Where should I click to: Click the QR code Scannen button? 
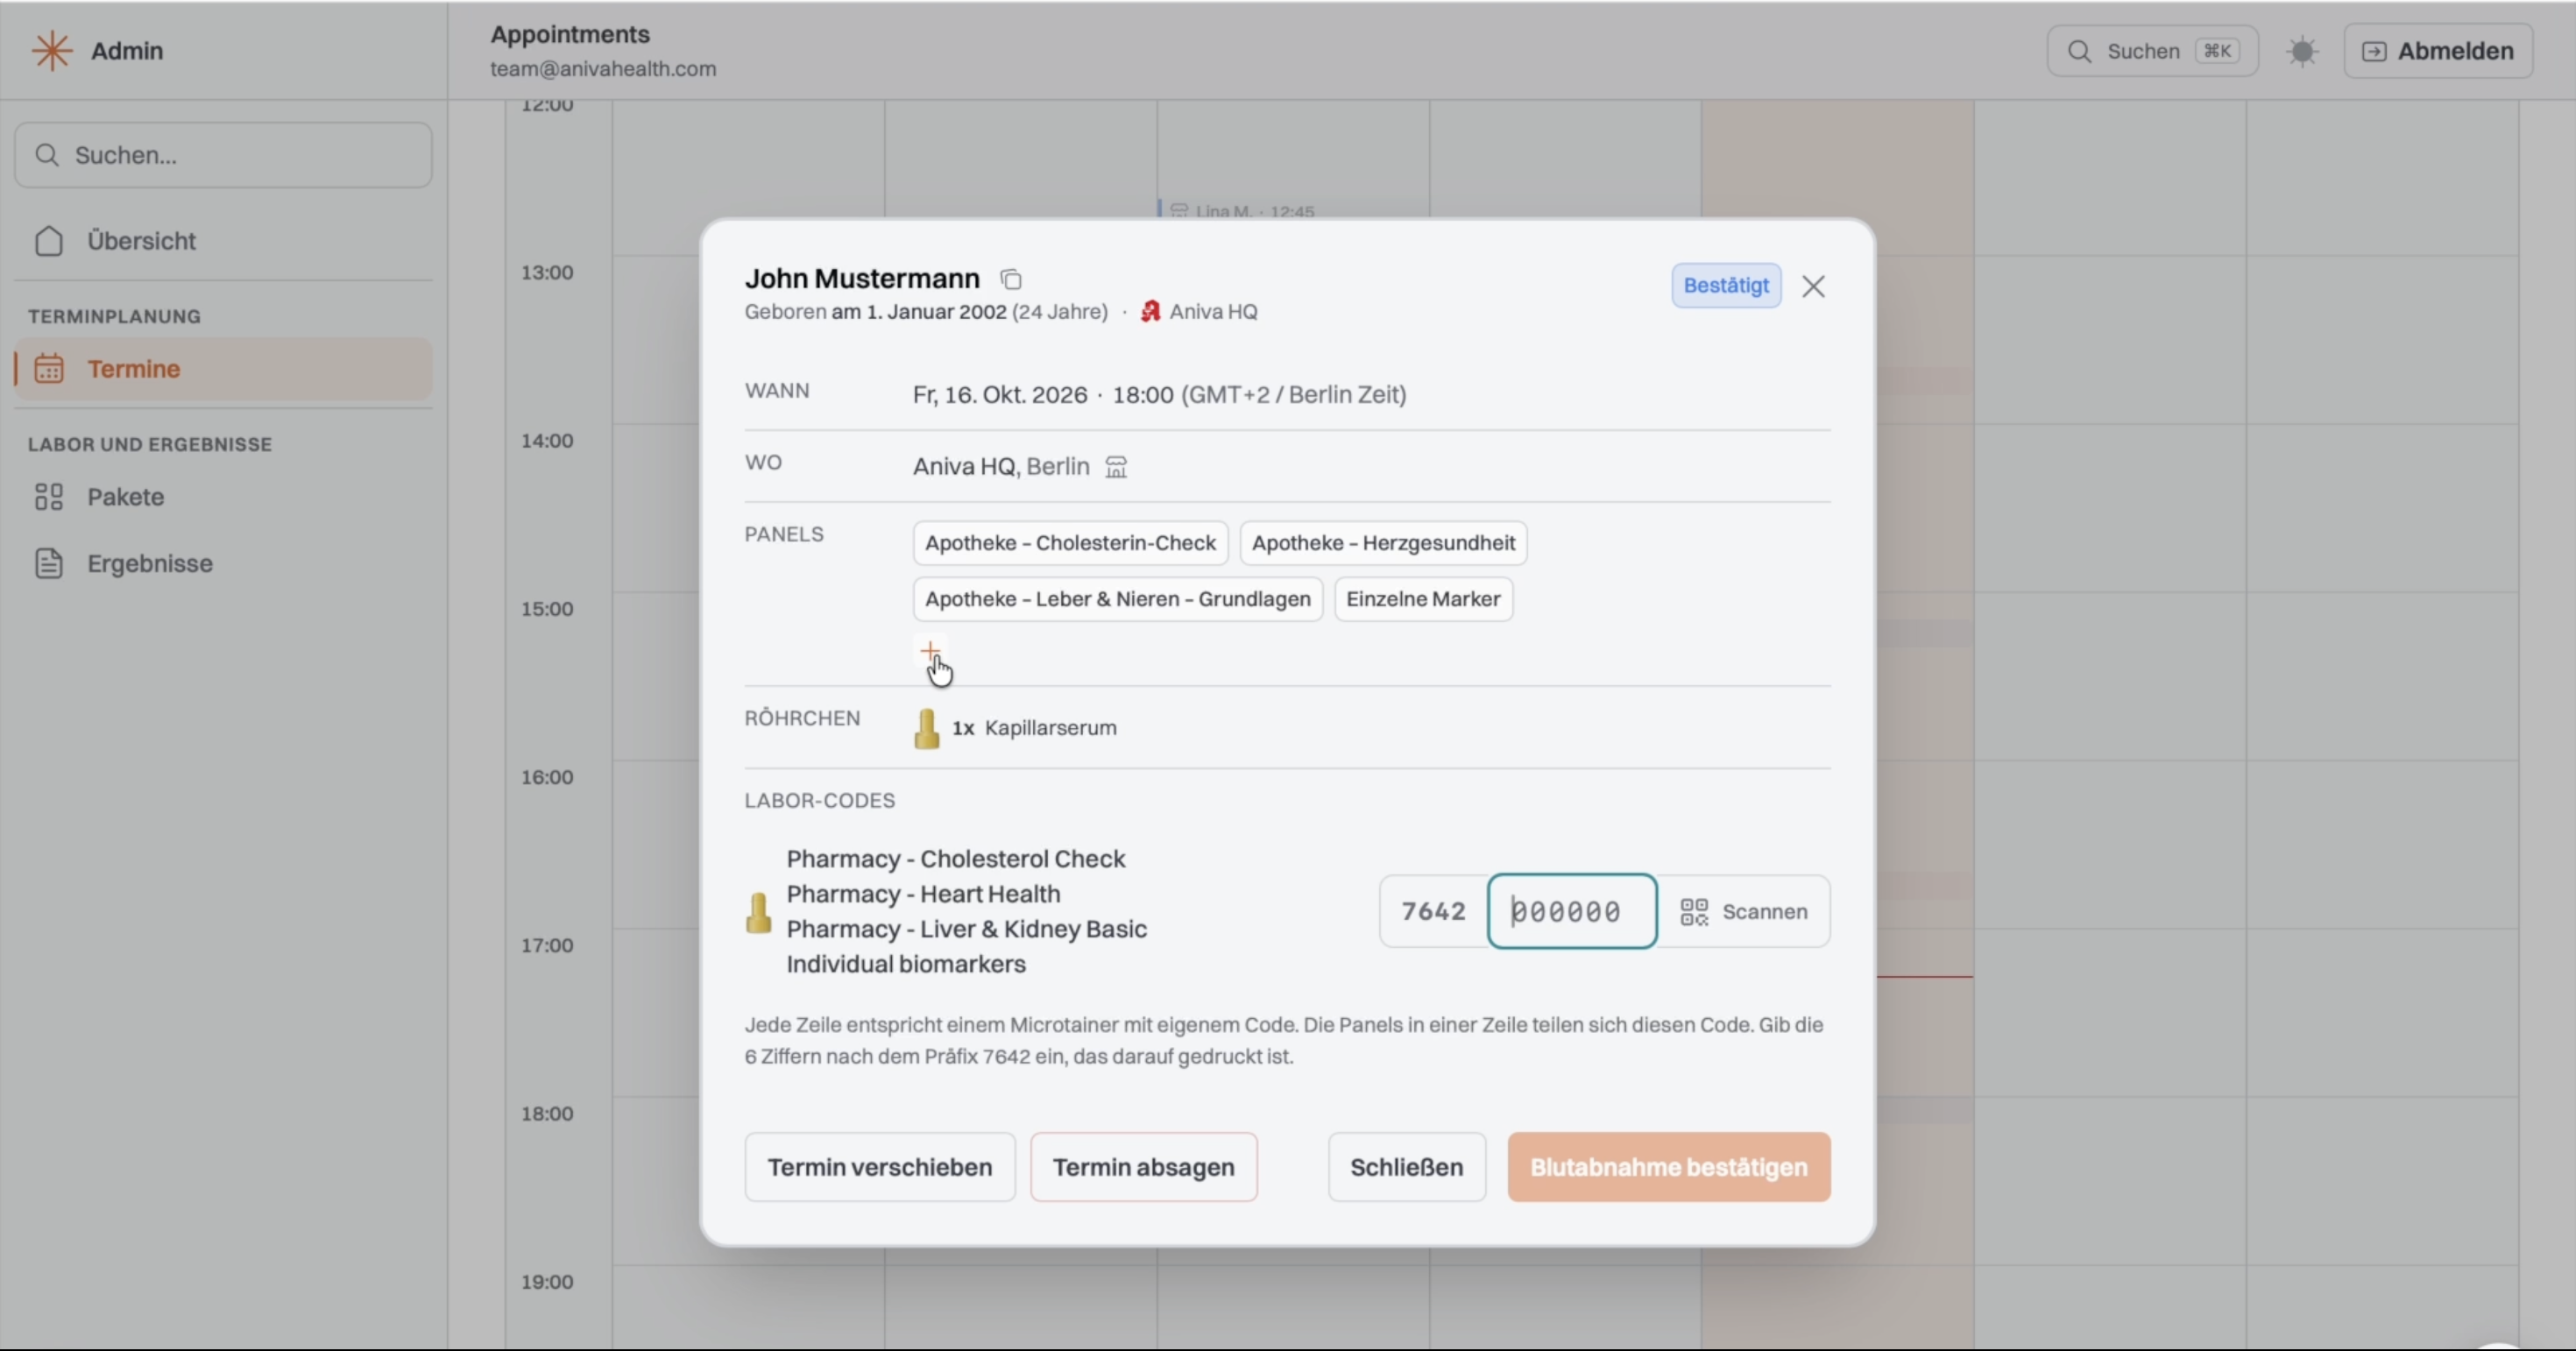[1744, 911]
